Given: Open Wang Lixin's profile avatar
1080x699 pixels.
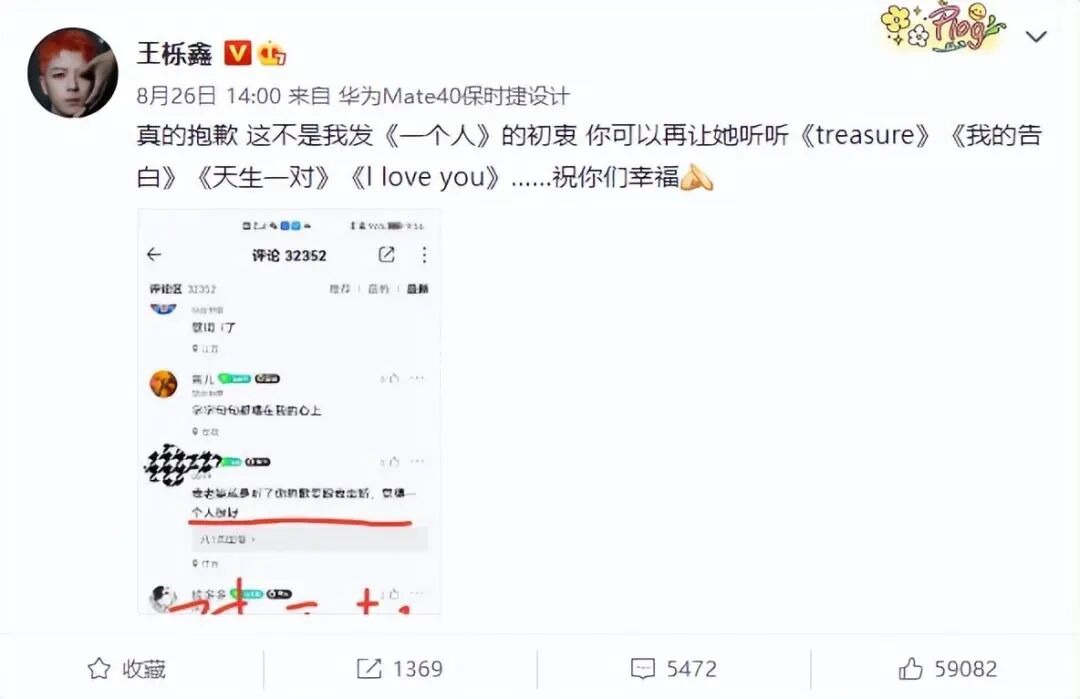Looking at the screenshot, I should 72,73.
